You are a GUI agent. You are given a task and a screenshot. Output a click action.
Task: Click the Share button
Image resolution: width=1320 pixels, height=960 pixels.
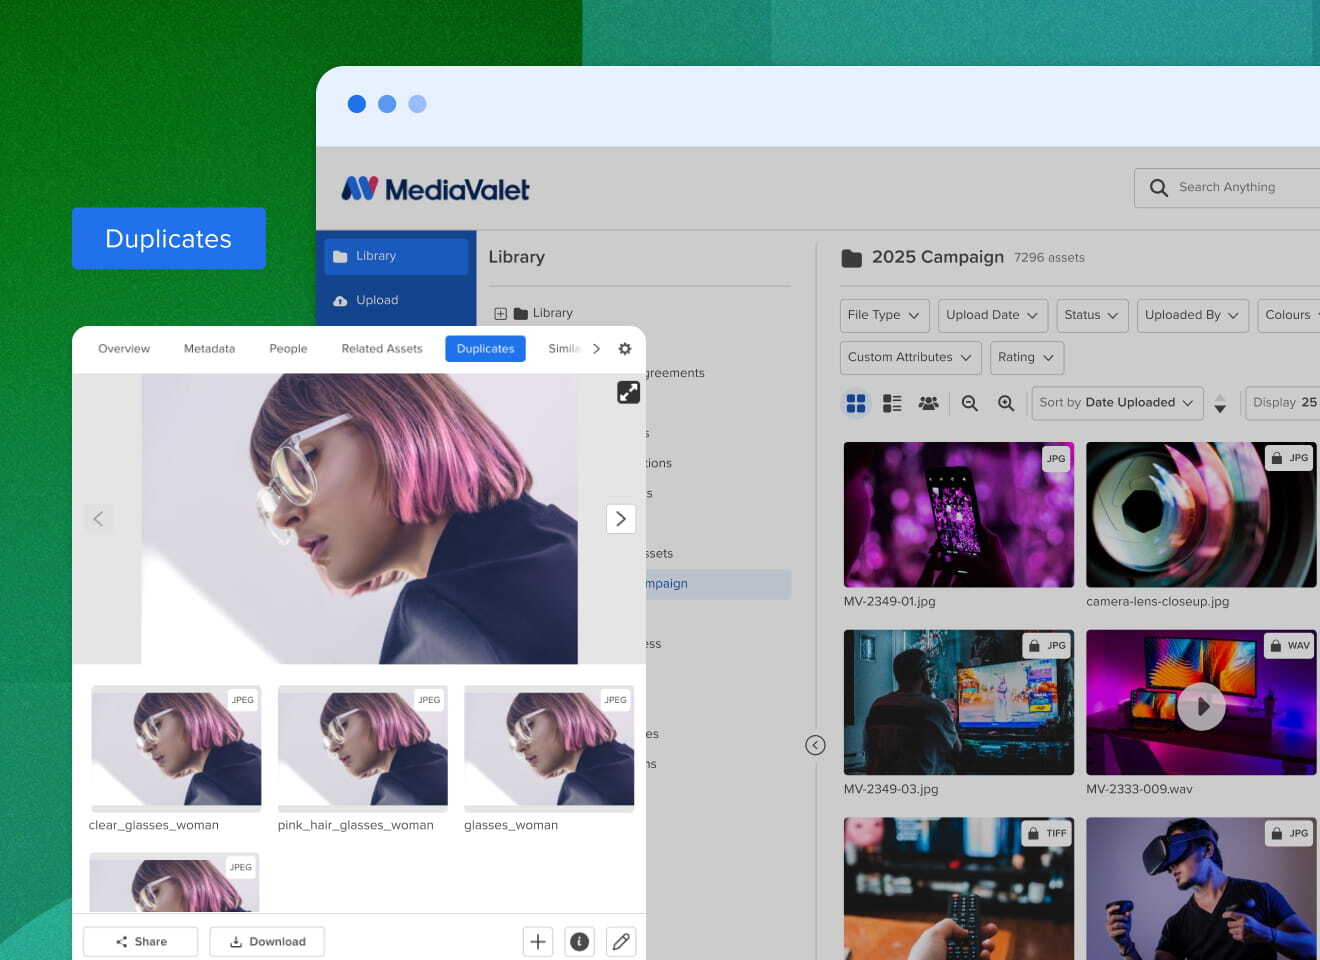pos(140,941)
